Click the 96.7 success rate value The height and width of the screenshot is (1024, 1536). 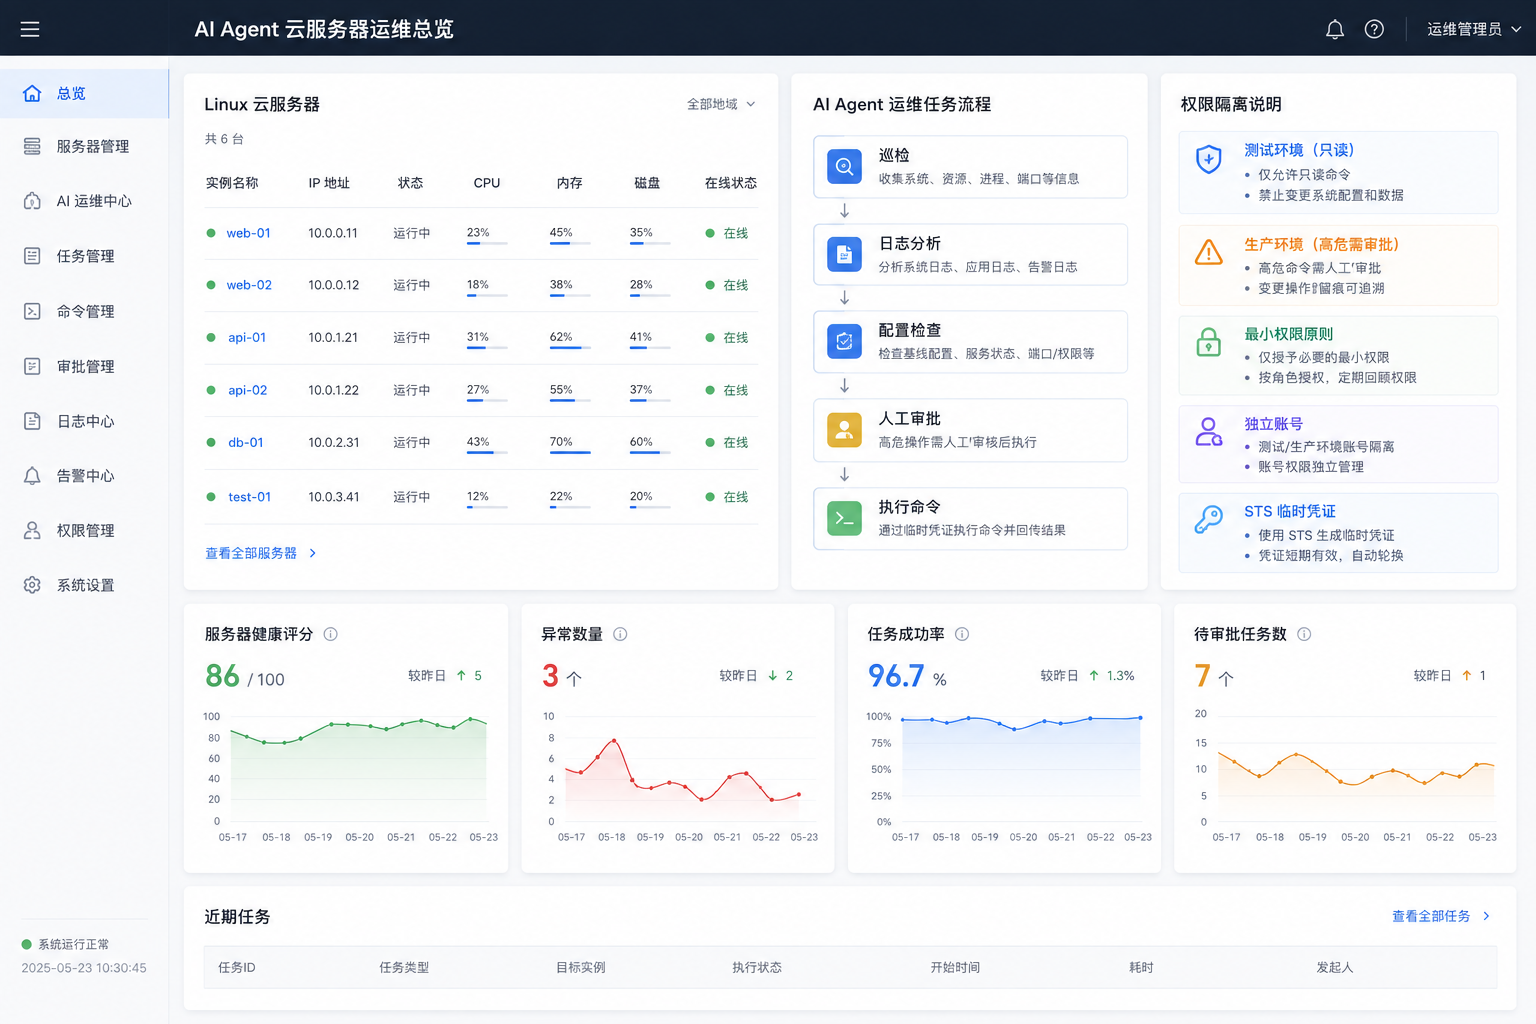pyautogui.click(x=896, y=676)
